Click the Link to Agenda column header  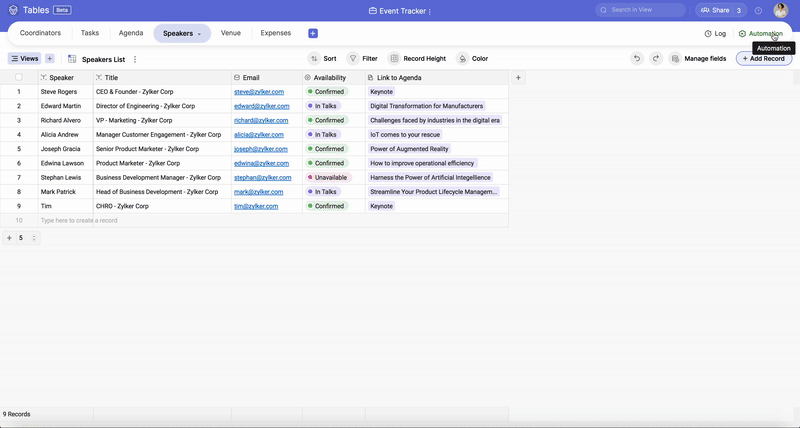point(437,78)
